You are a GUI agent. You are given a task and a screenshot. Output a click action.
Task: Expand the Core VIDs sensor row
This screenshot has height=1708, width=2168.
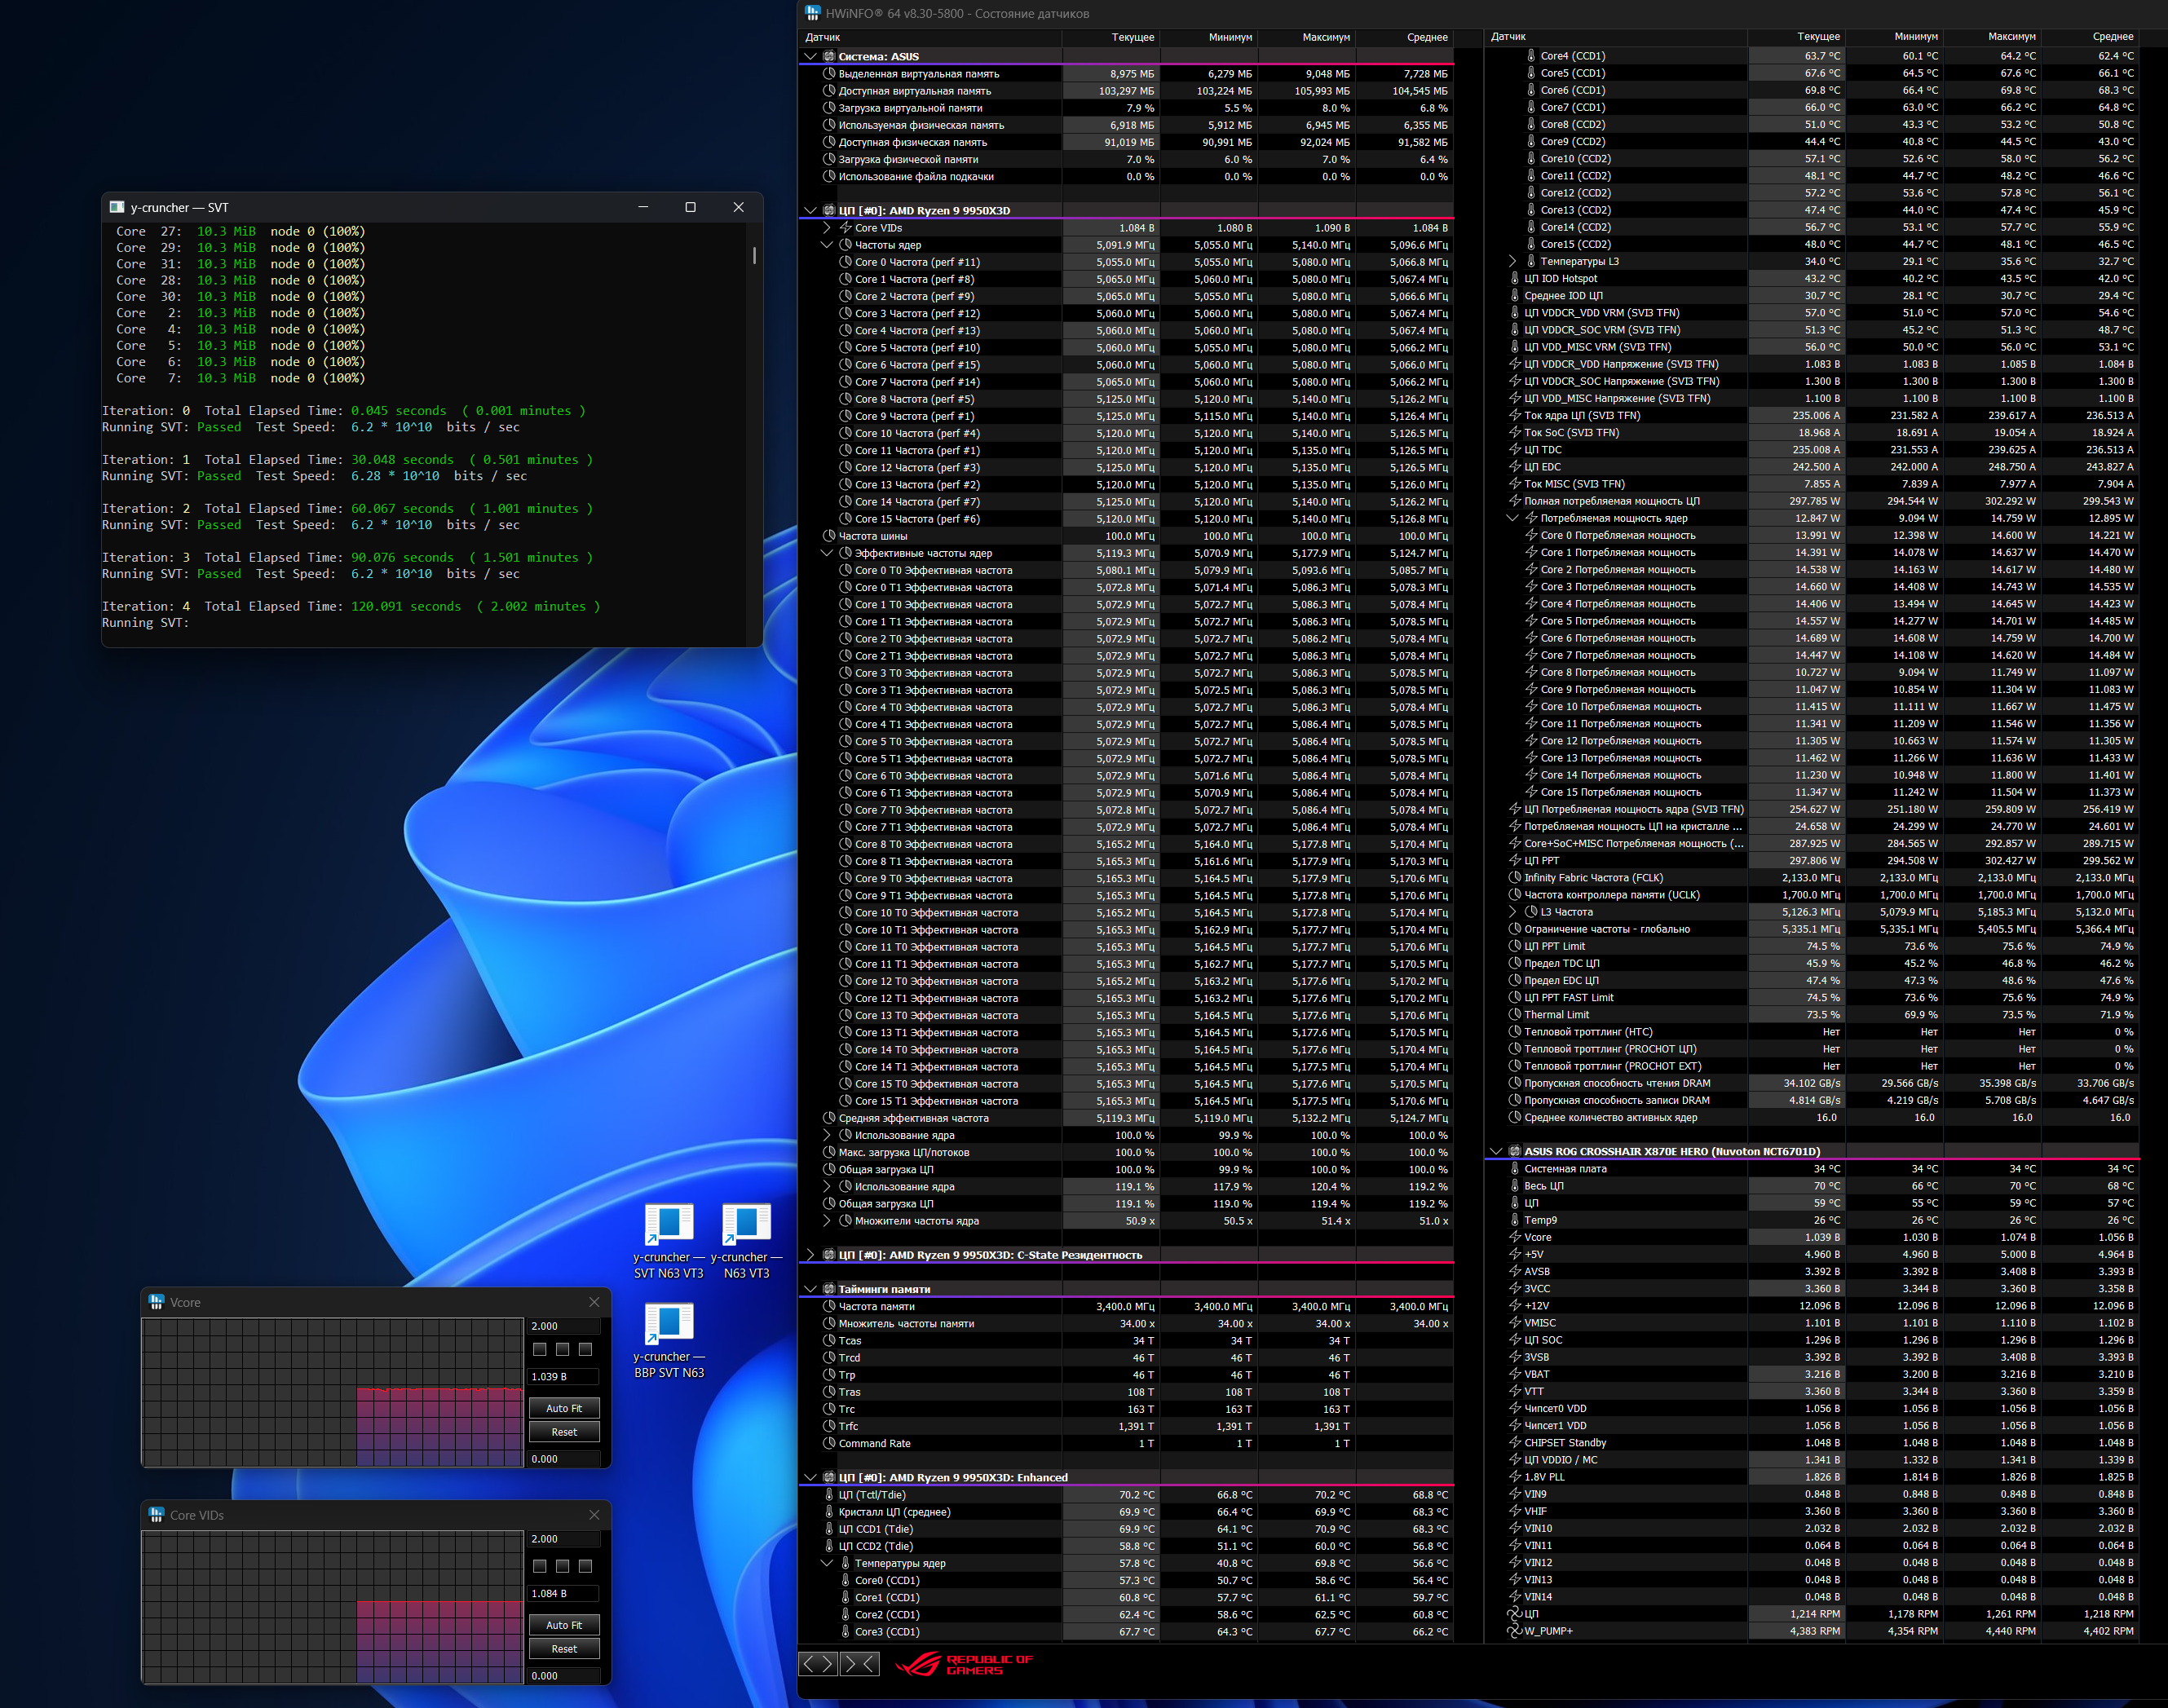point(827,228)
